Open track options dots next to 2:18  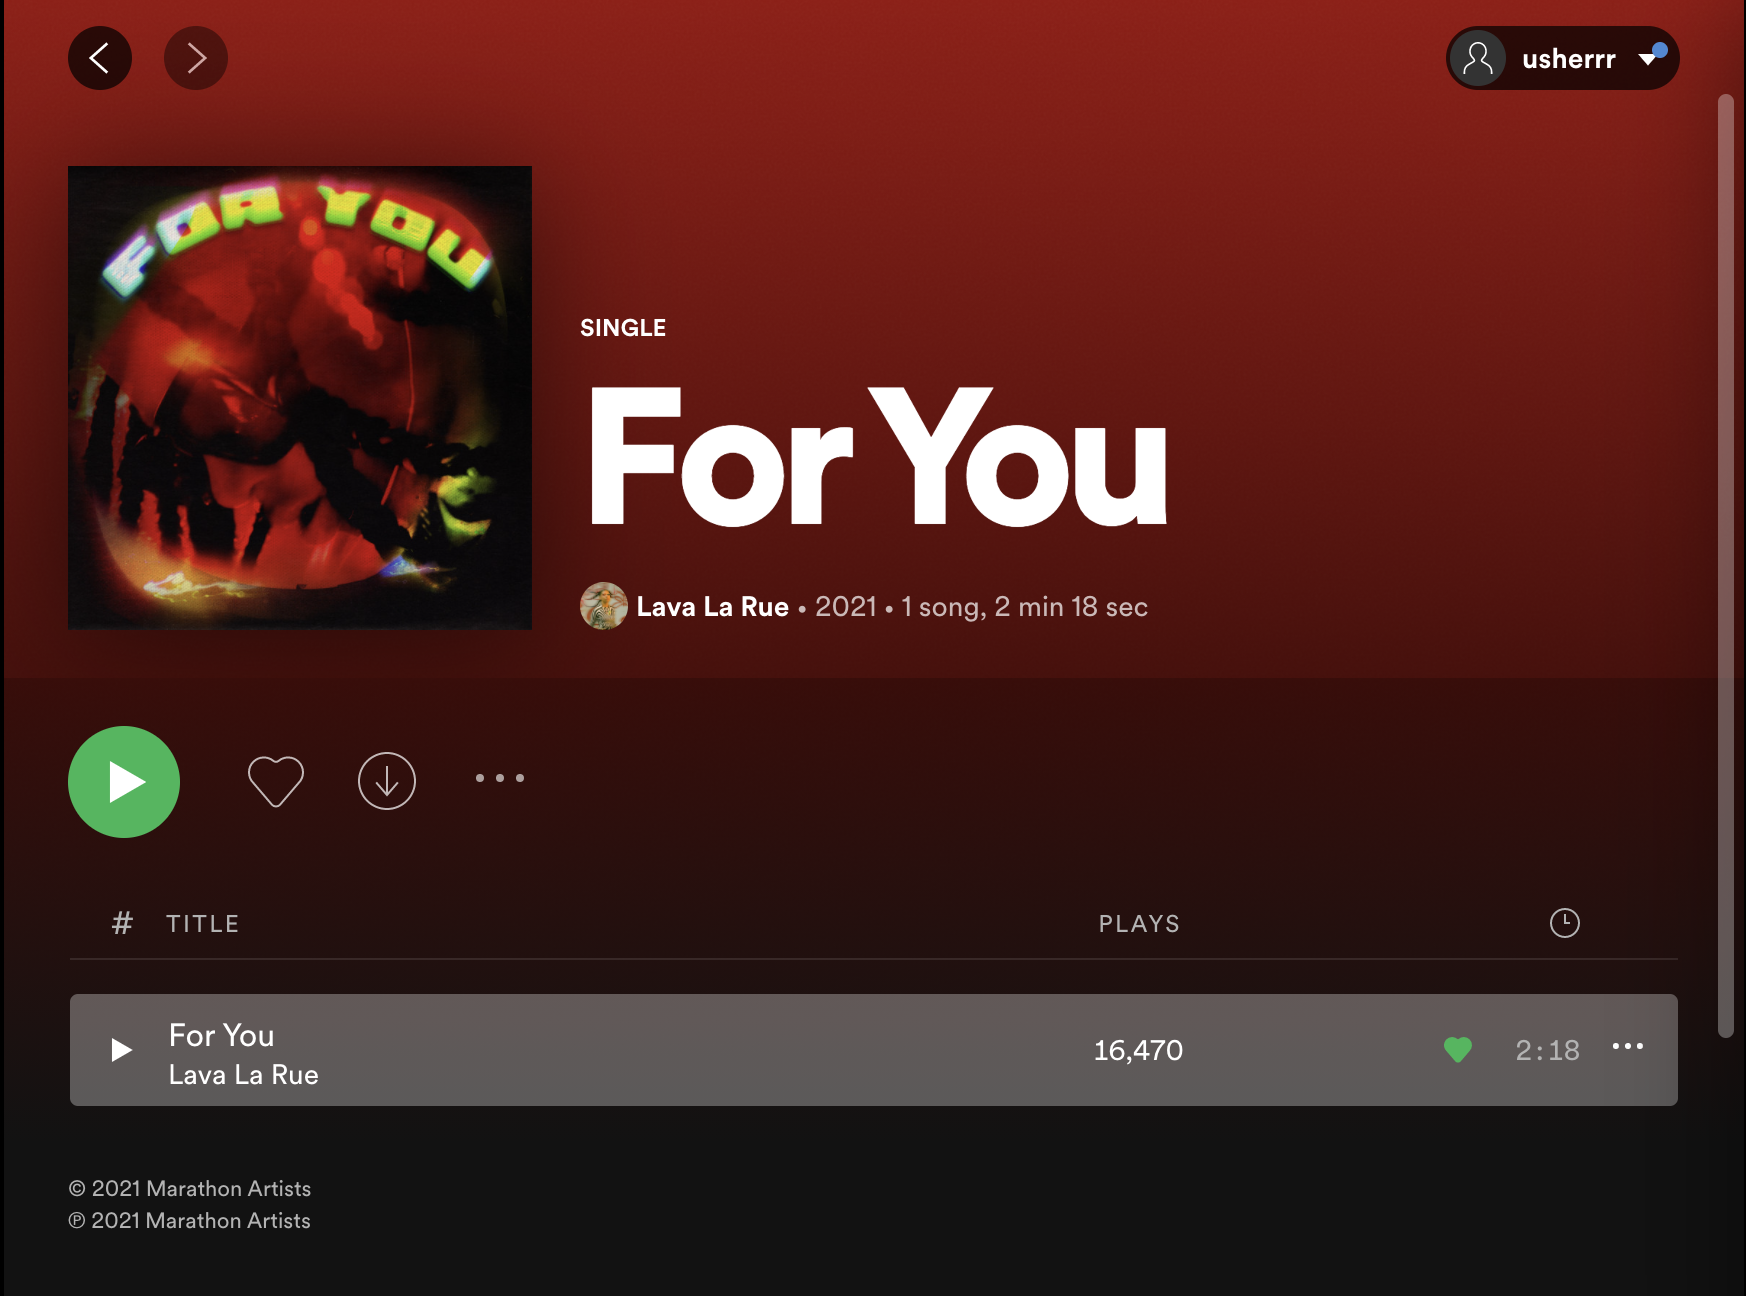(1628, 1046)
